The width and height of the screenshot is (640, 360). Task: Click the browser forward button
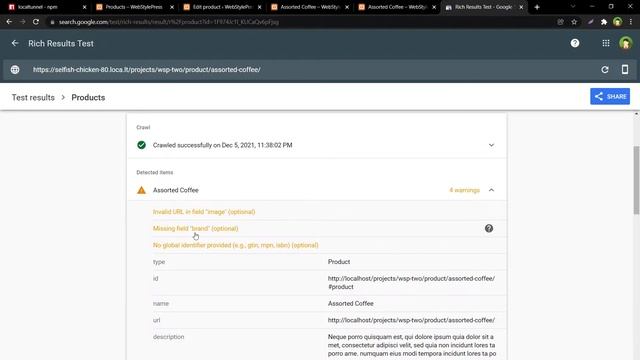click(22, 22)
